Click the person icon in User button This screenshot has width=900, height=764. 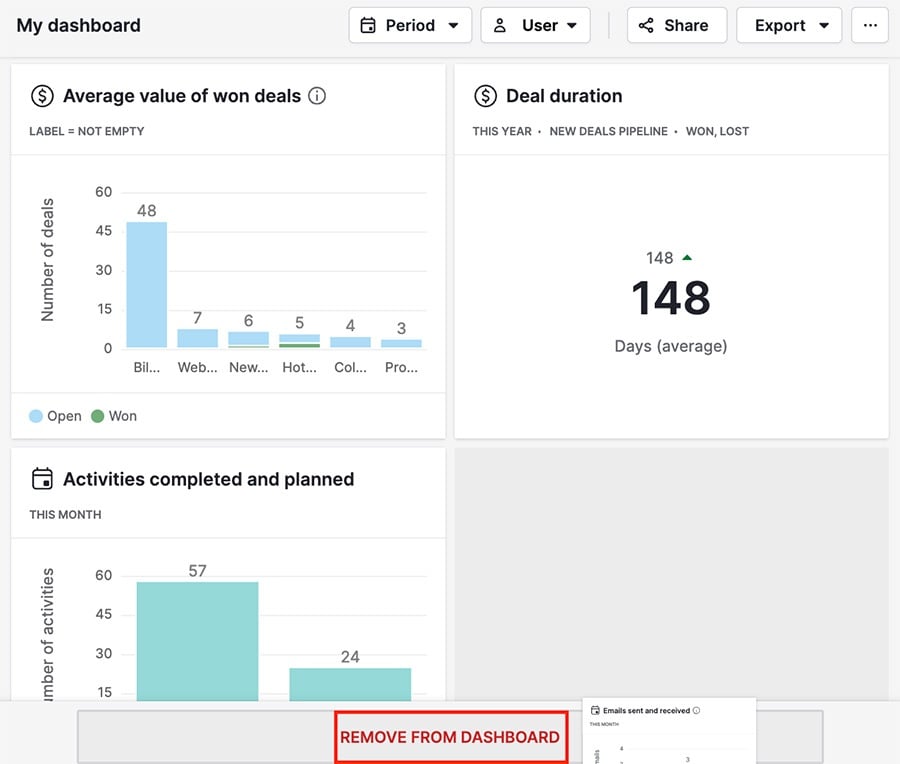click(500, 26)
